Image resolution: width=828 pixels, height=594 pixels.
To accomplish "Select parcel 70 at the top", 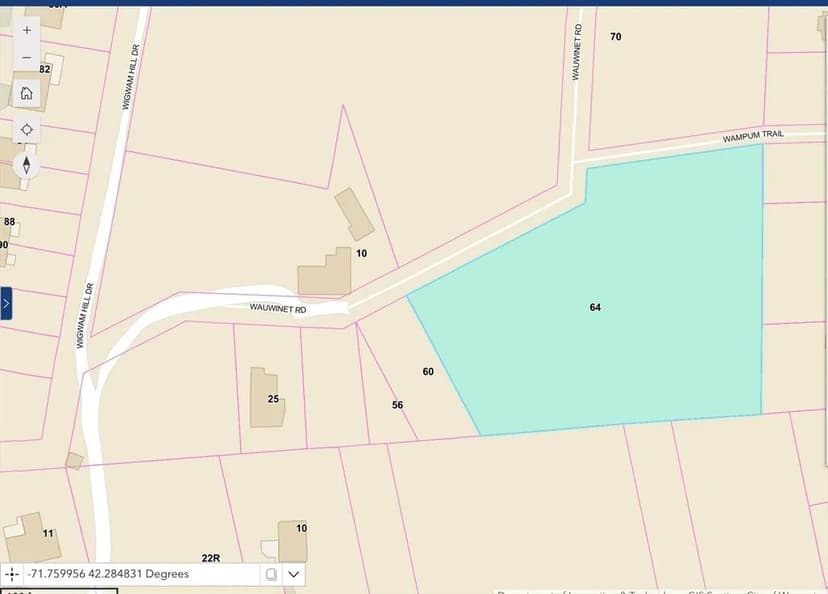I will (x=615, y=37).
